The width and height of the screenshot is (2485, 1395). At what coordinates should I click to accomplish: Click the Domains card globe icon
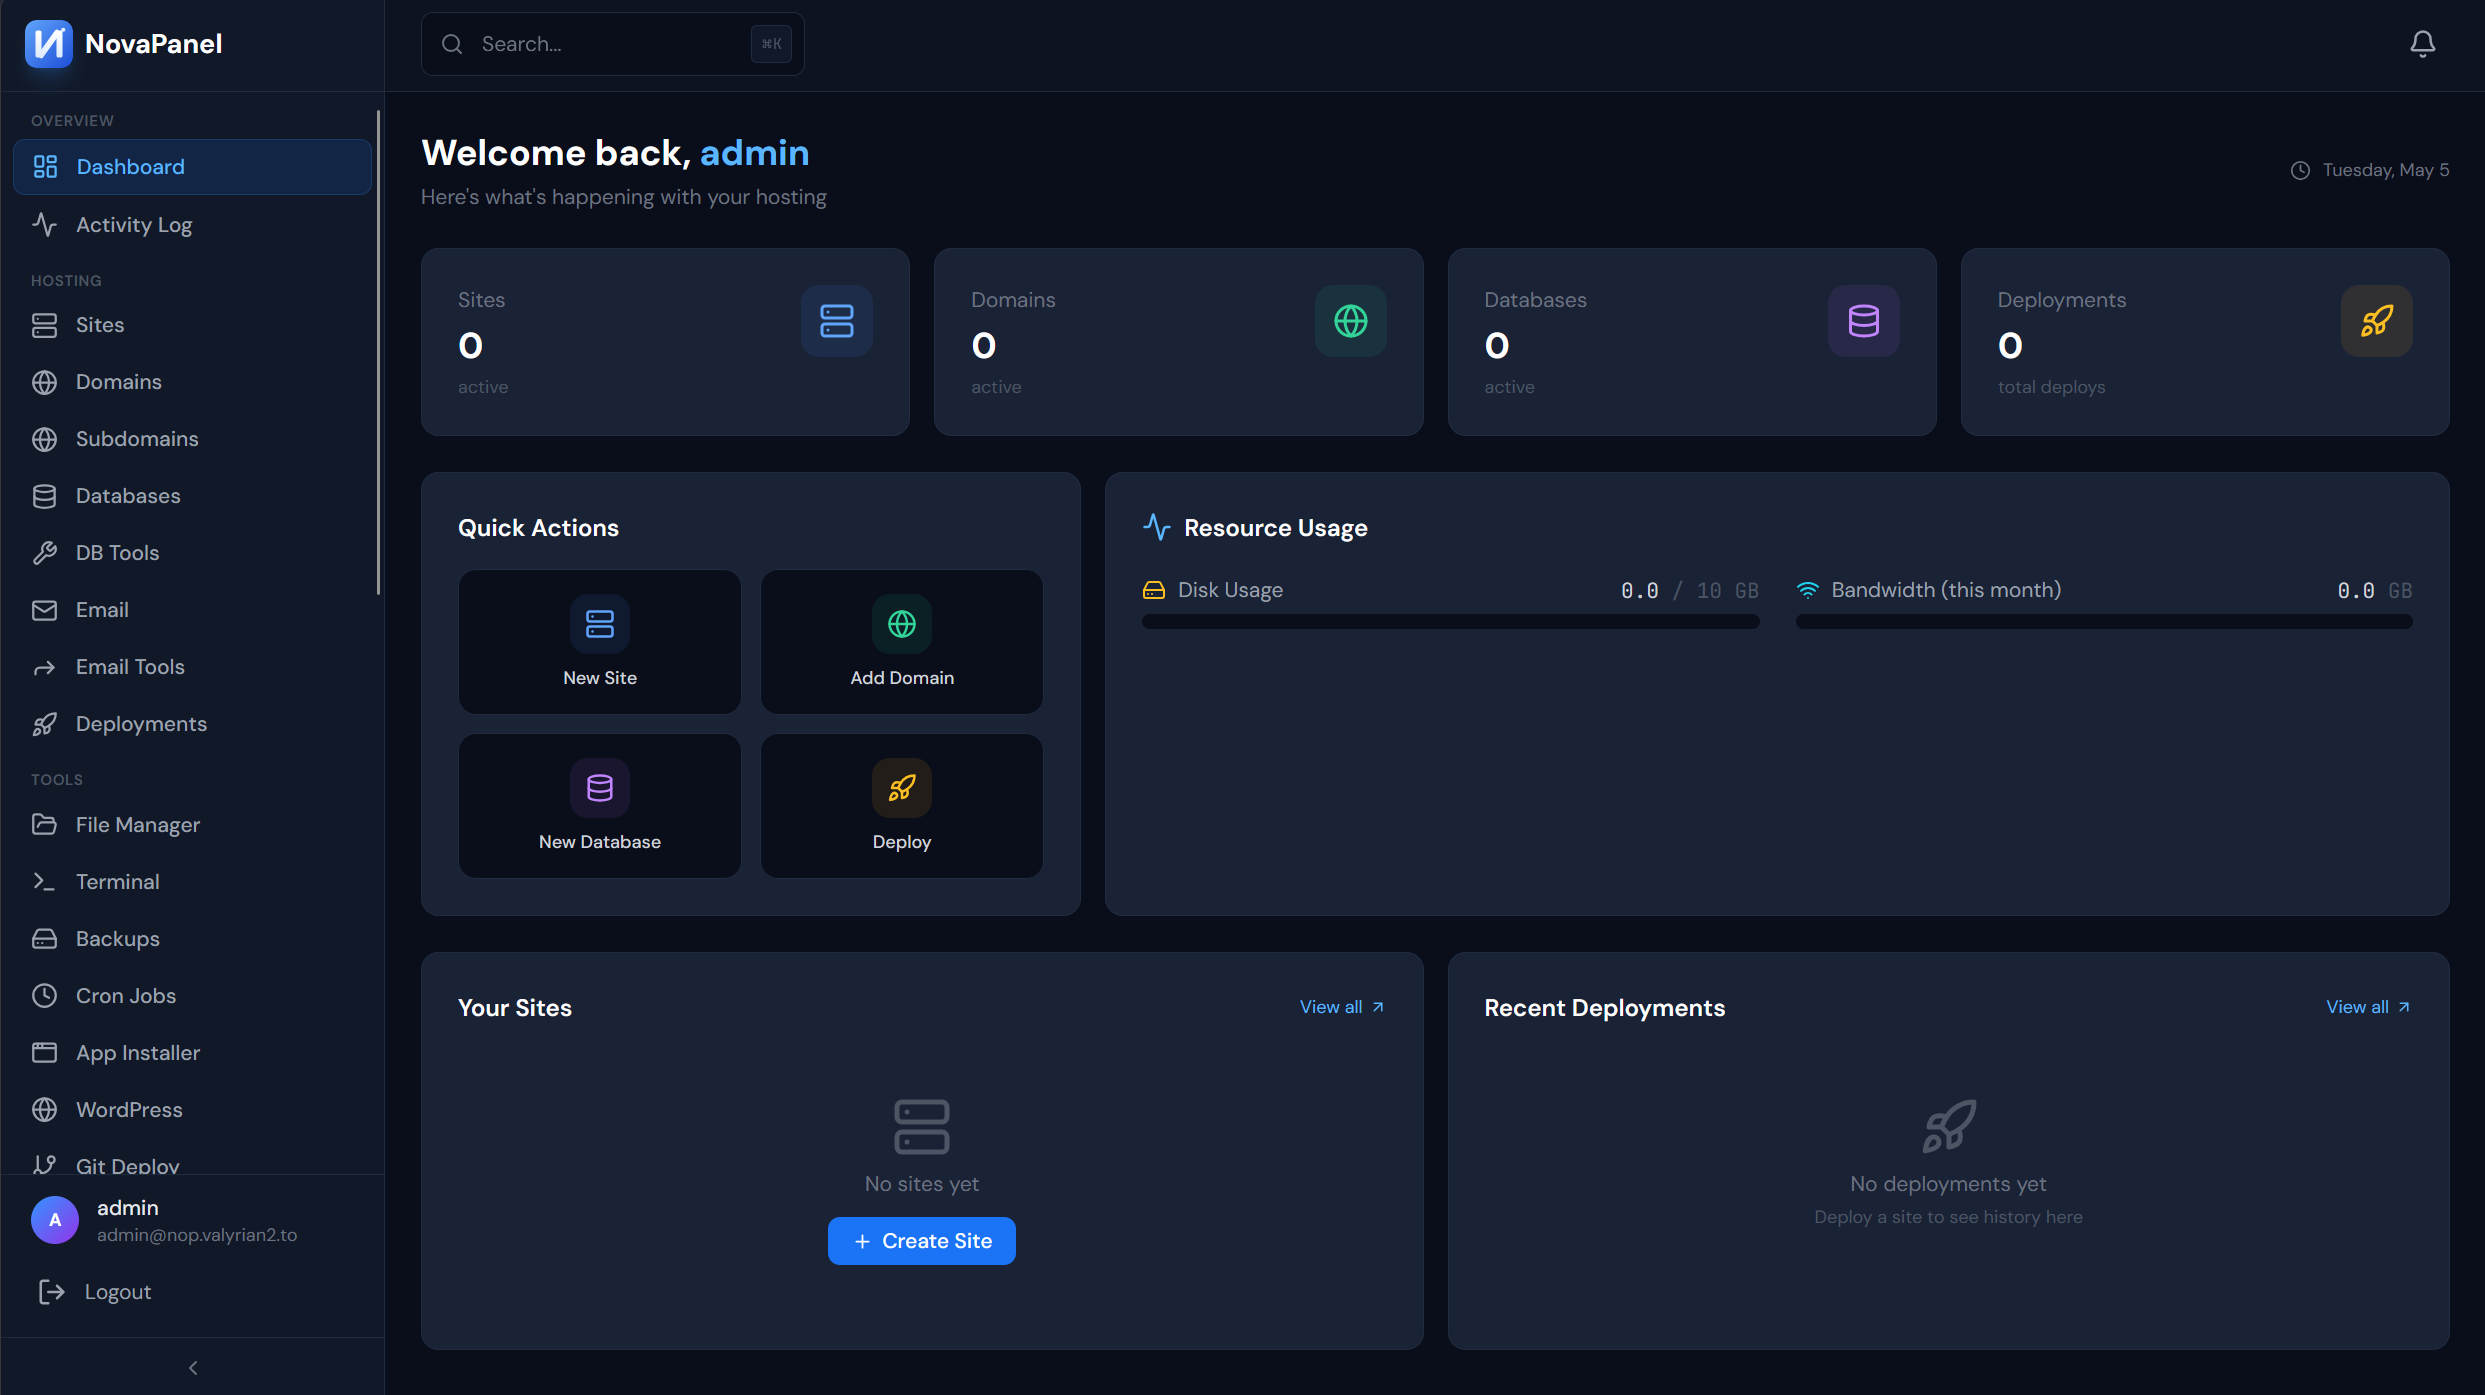point(1351,321)
